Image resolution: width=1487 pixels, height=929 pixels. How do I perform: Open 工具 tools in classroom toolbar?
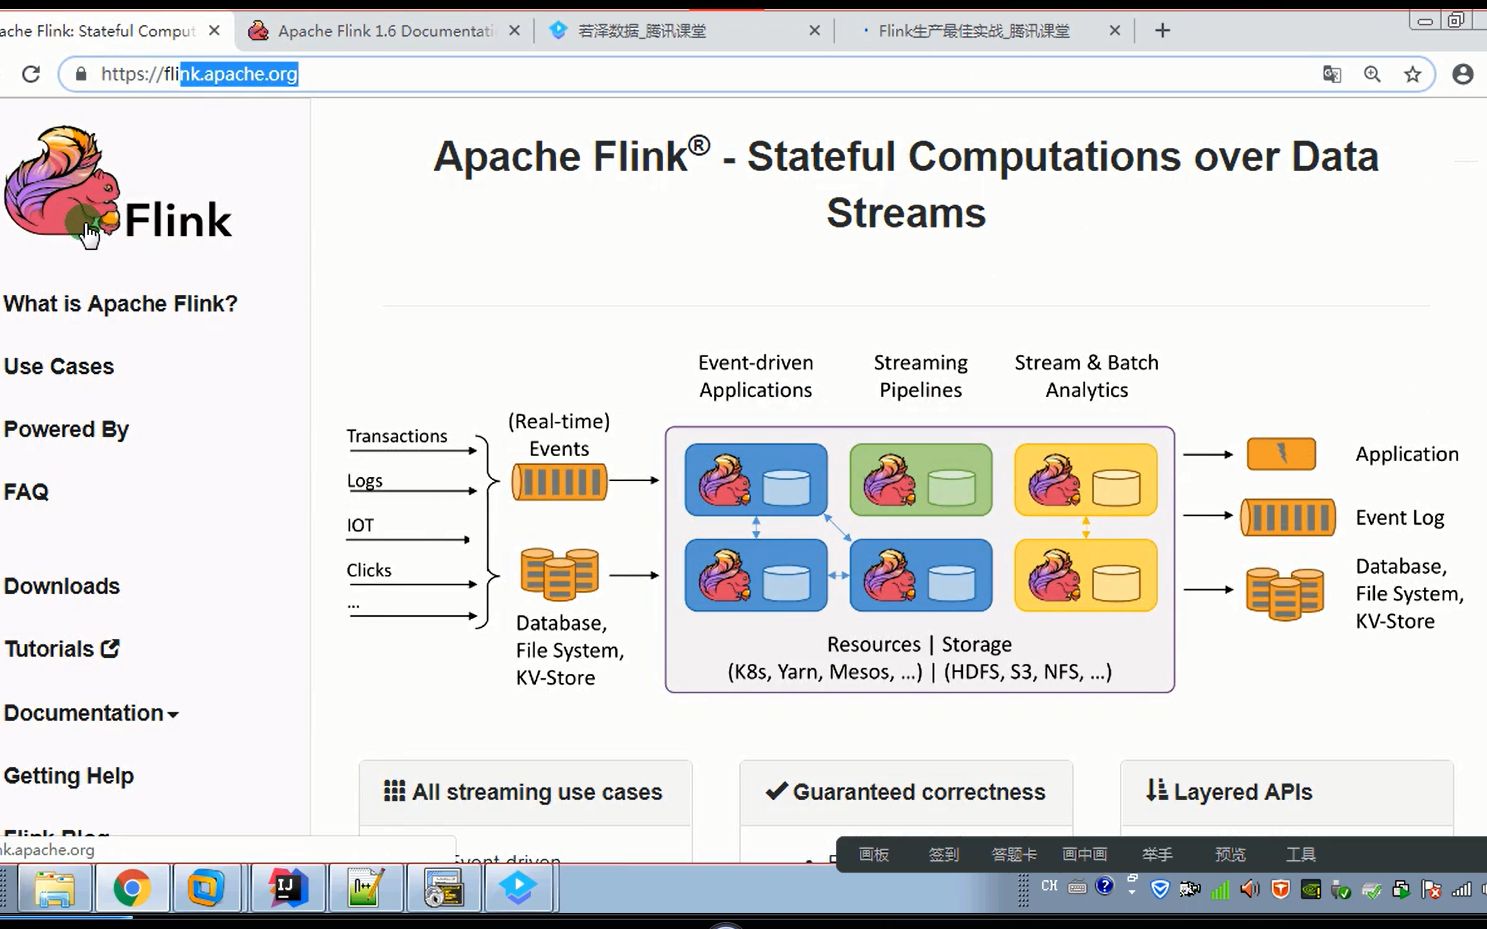click(x=1301, y=854)
